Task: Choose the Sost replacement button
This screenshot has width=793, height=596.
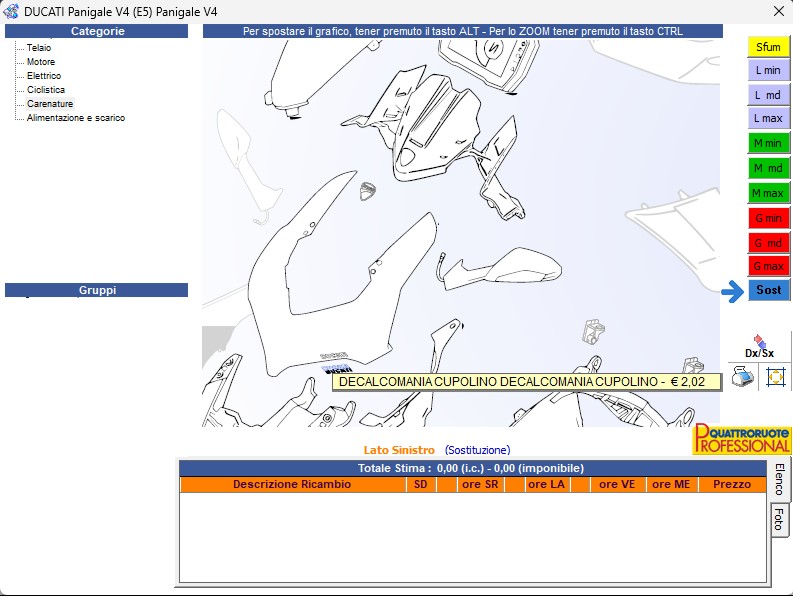Action: point(768,290)
